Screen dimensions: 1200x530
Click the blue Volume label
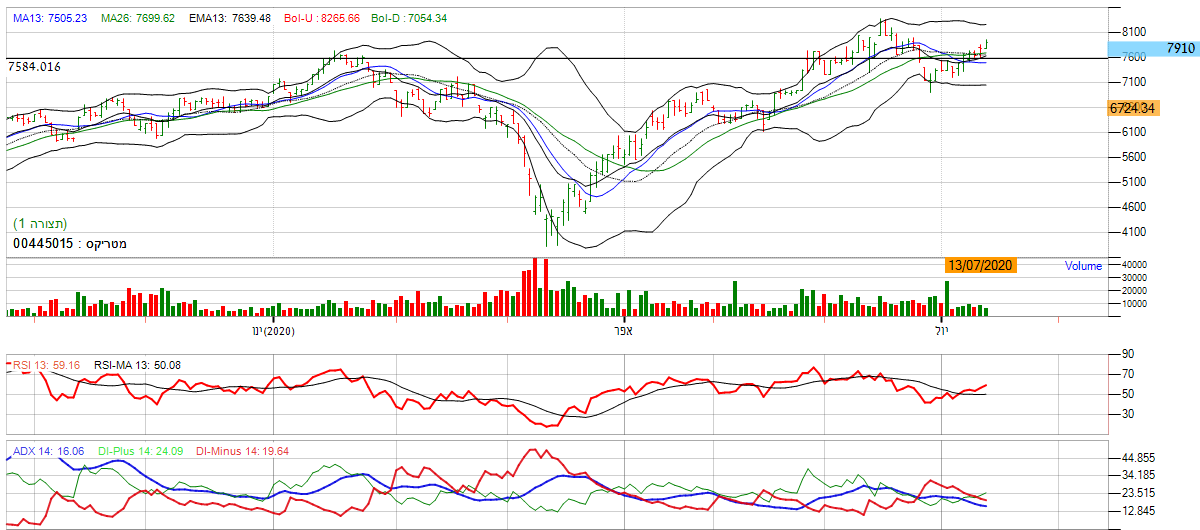1083,266
